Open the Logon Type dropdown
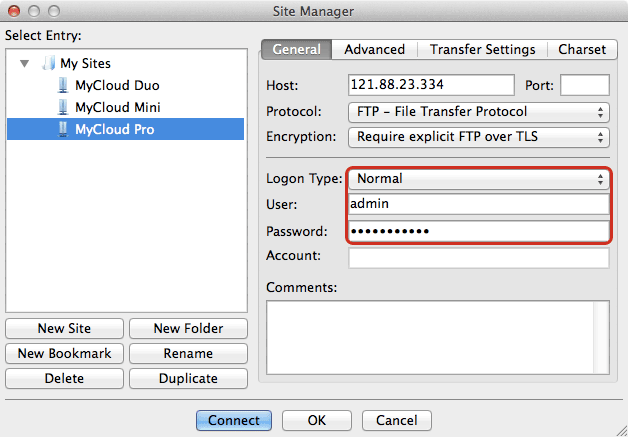This screenshot has height=437, width=628. pos(478,179)
